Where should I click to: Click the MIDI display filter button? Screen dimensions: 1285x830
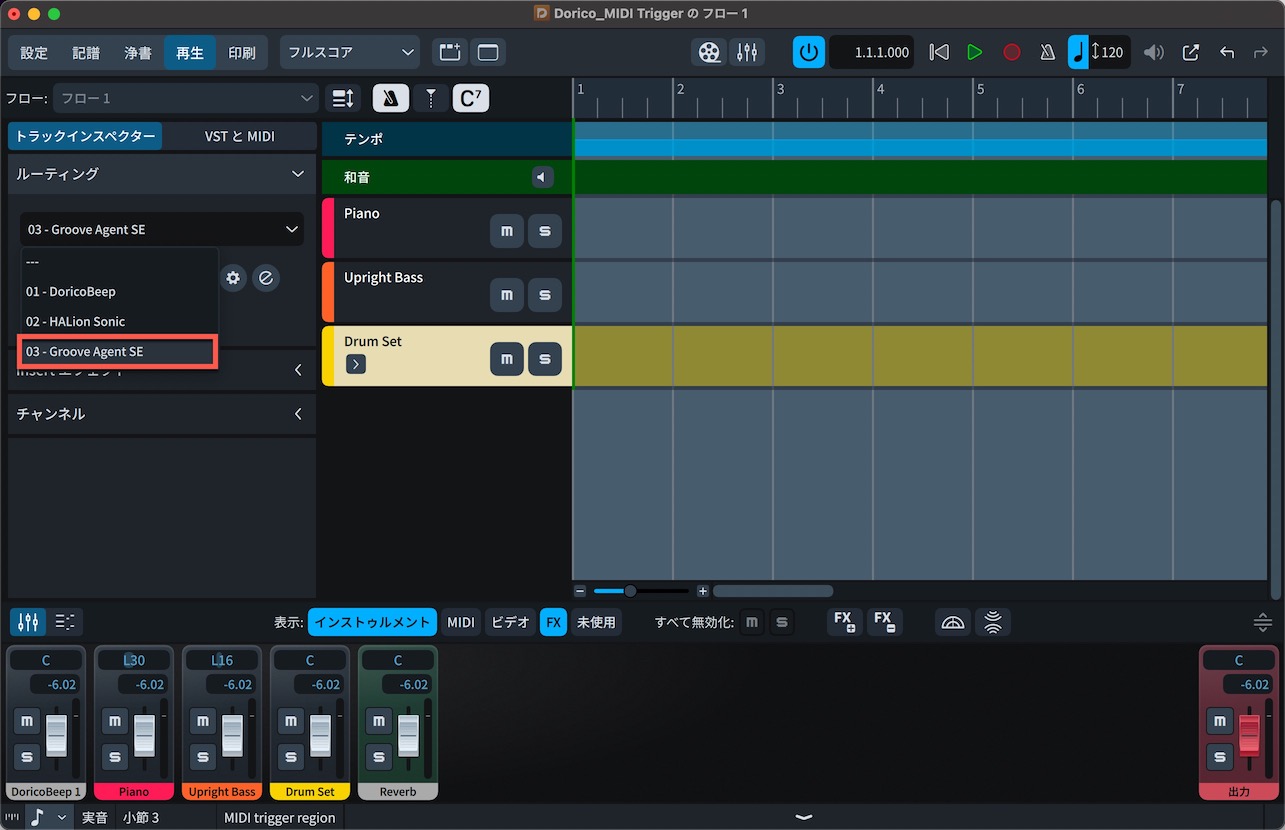coord(461,622)
